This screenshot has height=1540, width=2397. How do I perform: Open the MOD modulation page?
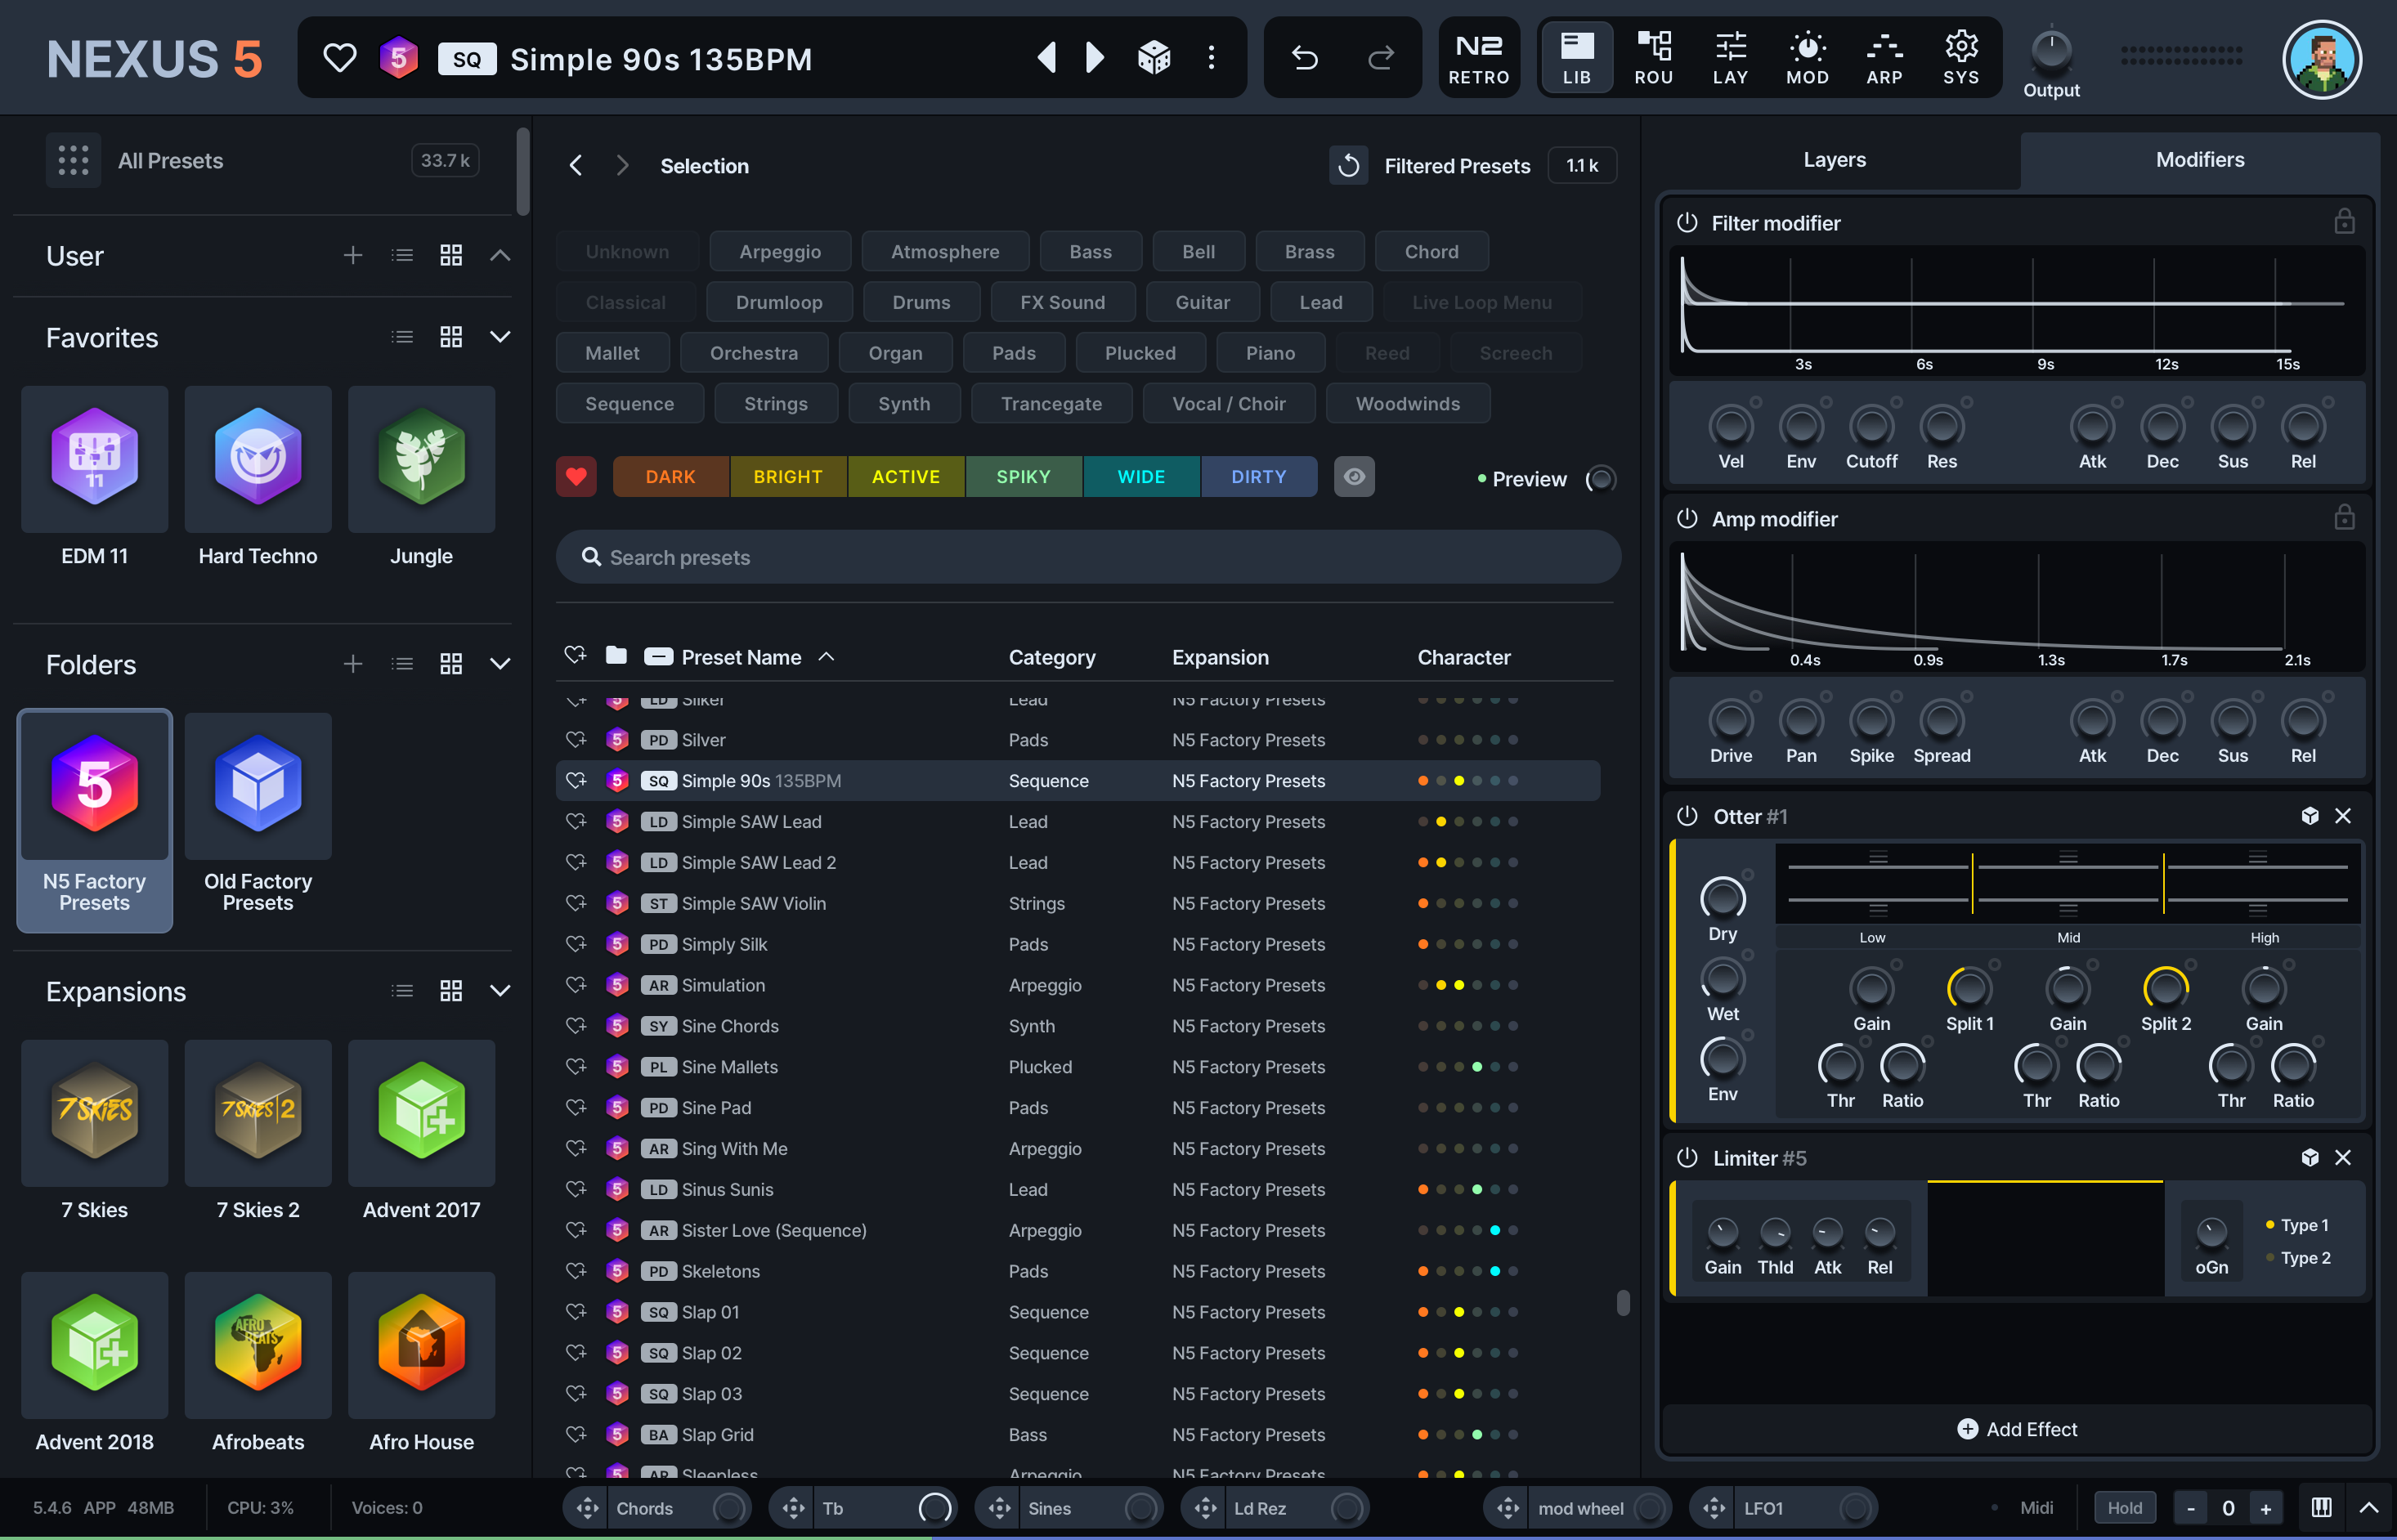point(1807,58)
